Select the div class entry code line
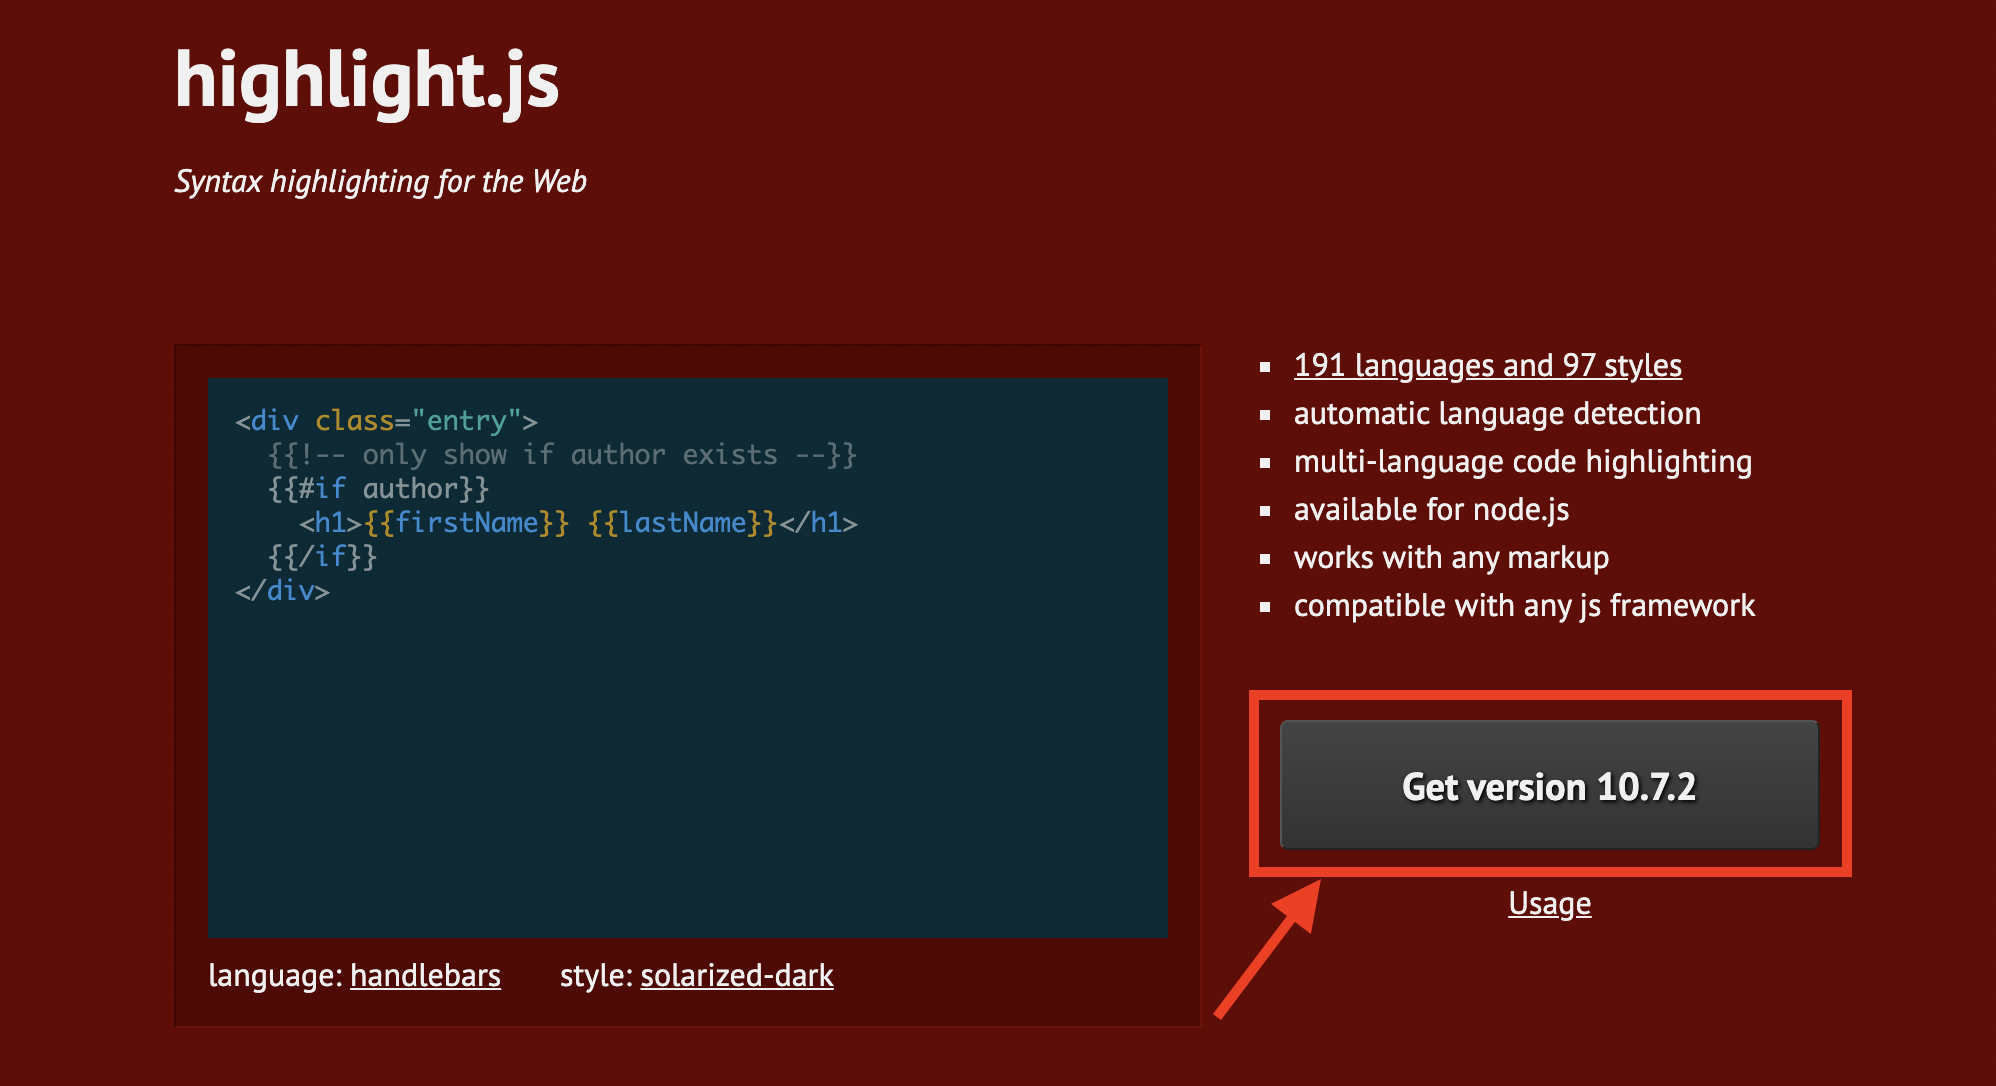This screenshot has height=1086, width=1996. 385,420
